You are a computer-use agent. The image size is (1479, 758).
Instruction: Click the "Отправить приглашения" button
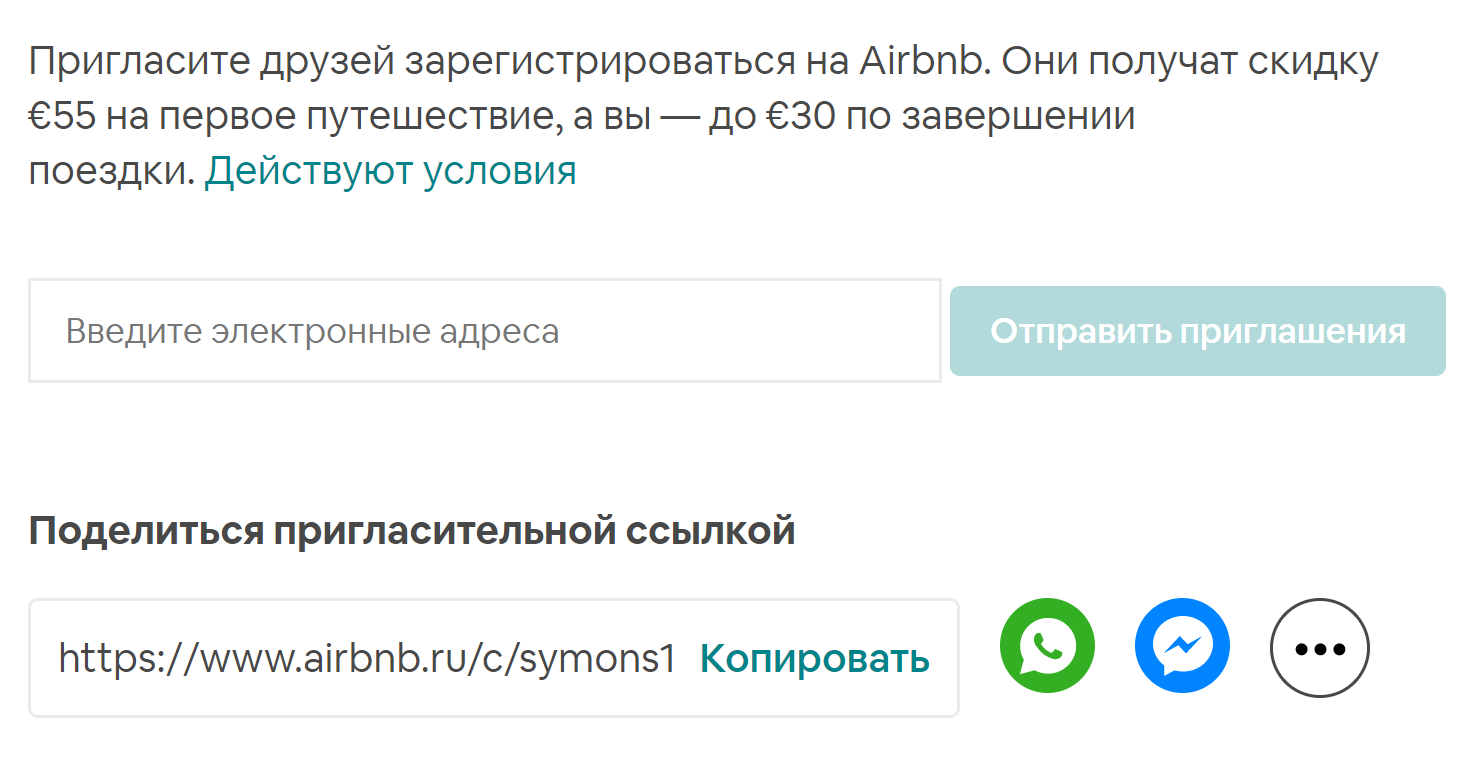coord(1197,331)
